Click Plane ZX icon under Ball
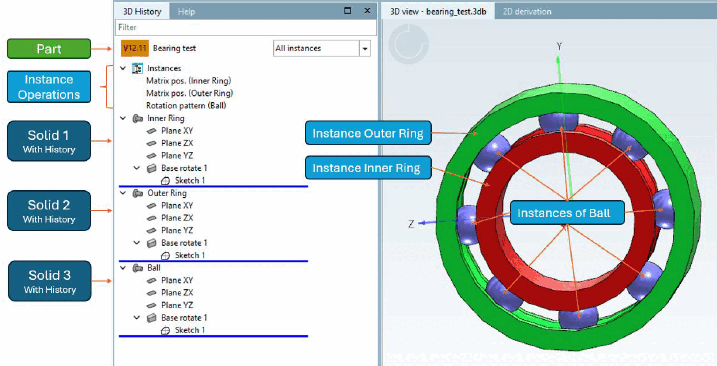The image size is (717, 366). 151,293
